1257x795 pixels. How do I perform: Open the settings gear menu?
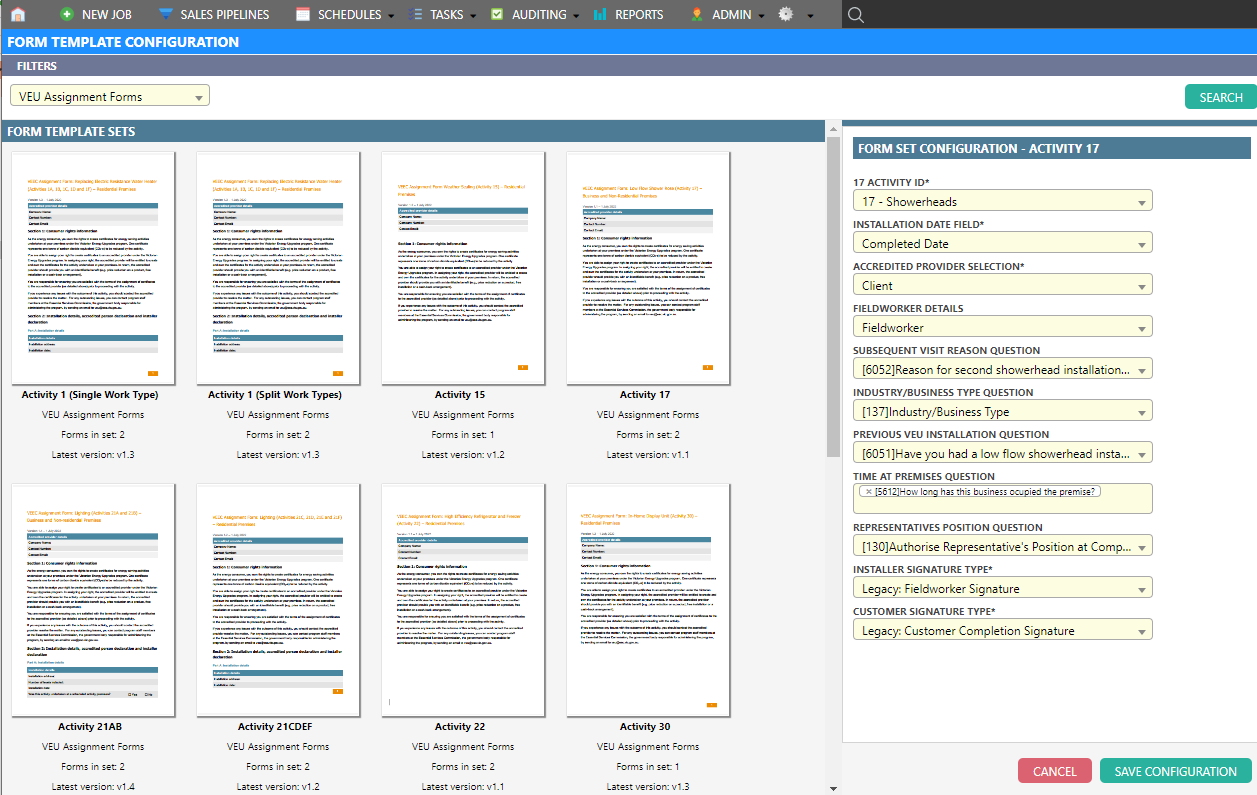(x=786, y=15)
